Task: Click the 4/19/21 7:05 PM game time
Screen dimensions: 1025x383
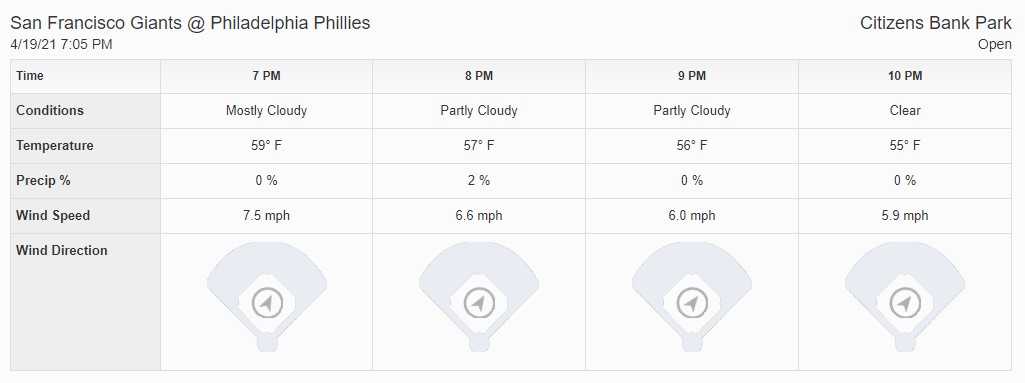Action: [61, 44]
